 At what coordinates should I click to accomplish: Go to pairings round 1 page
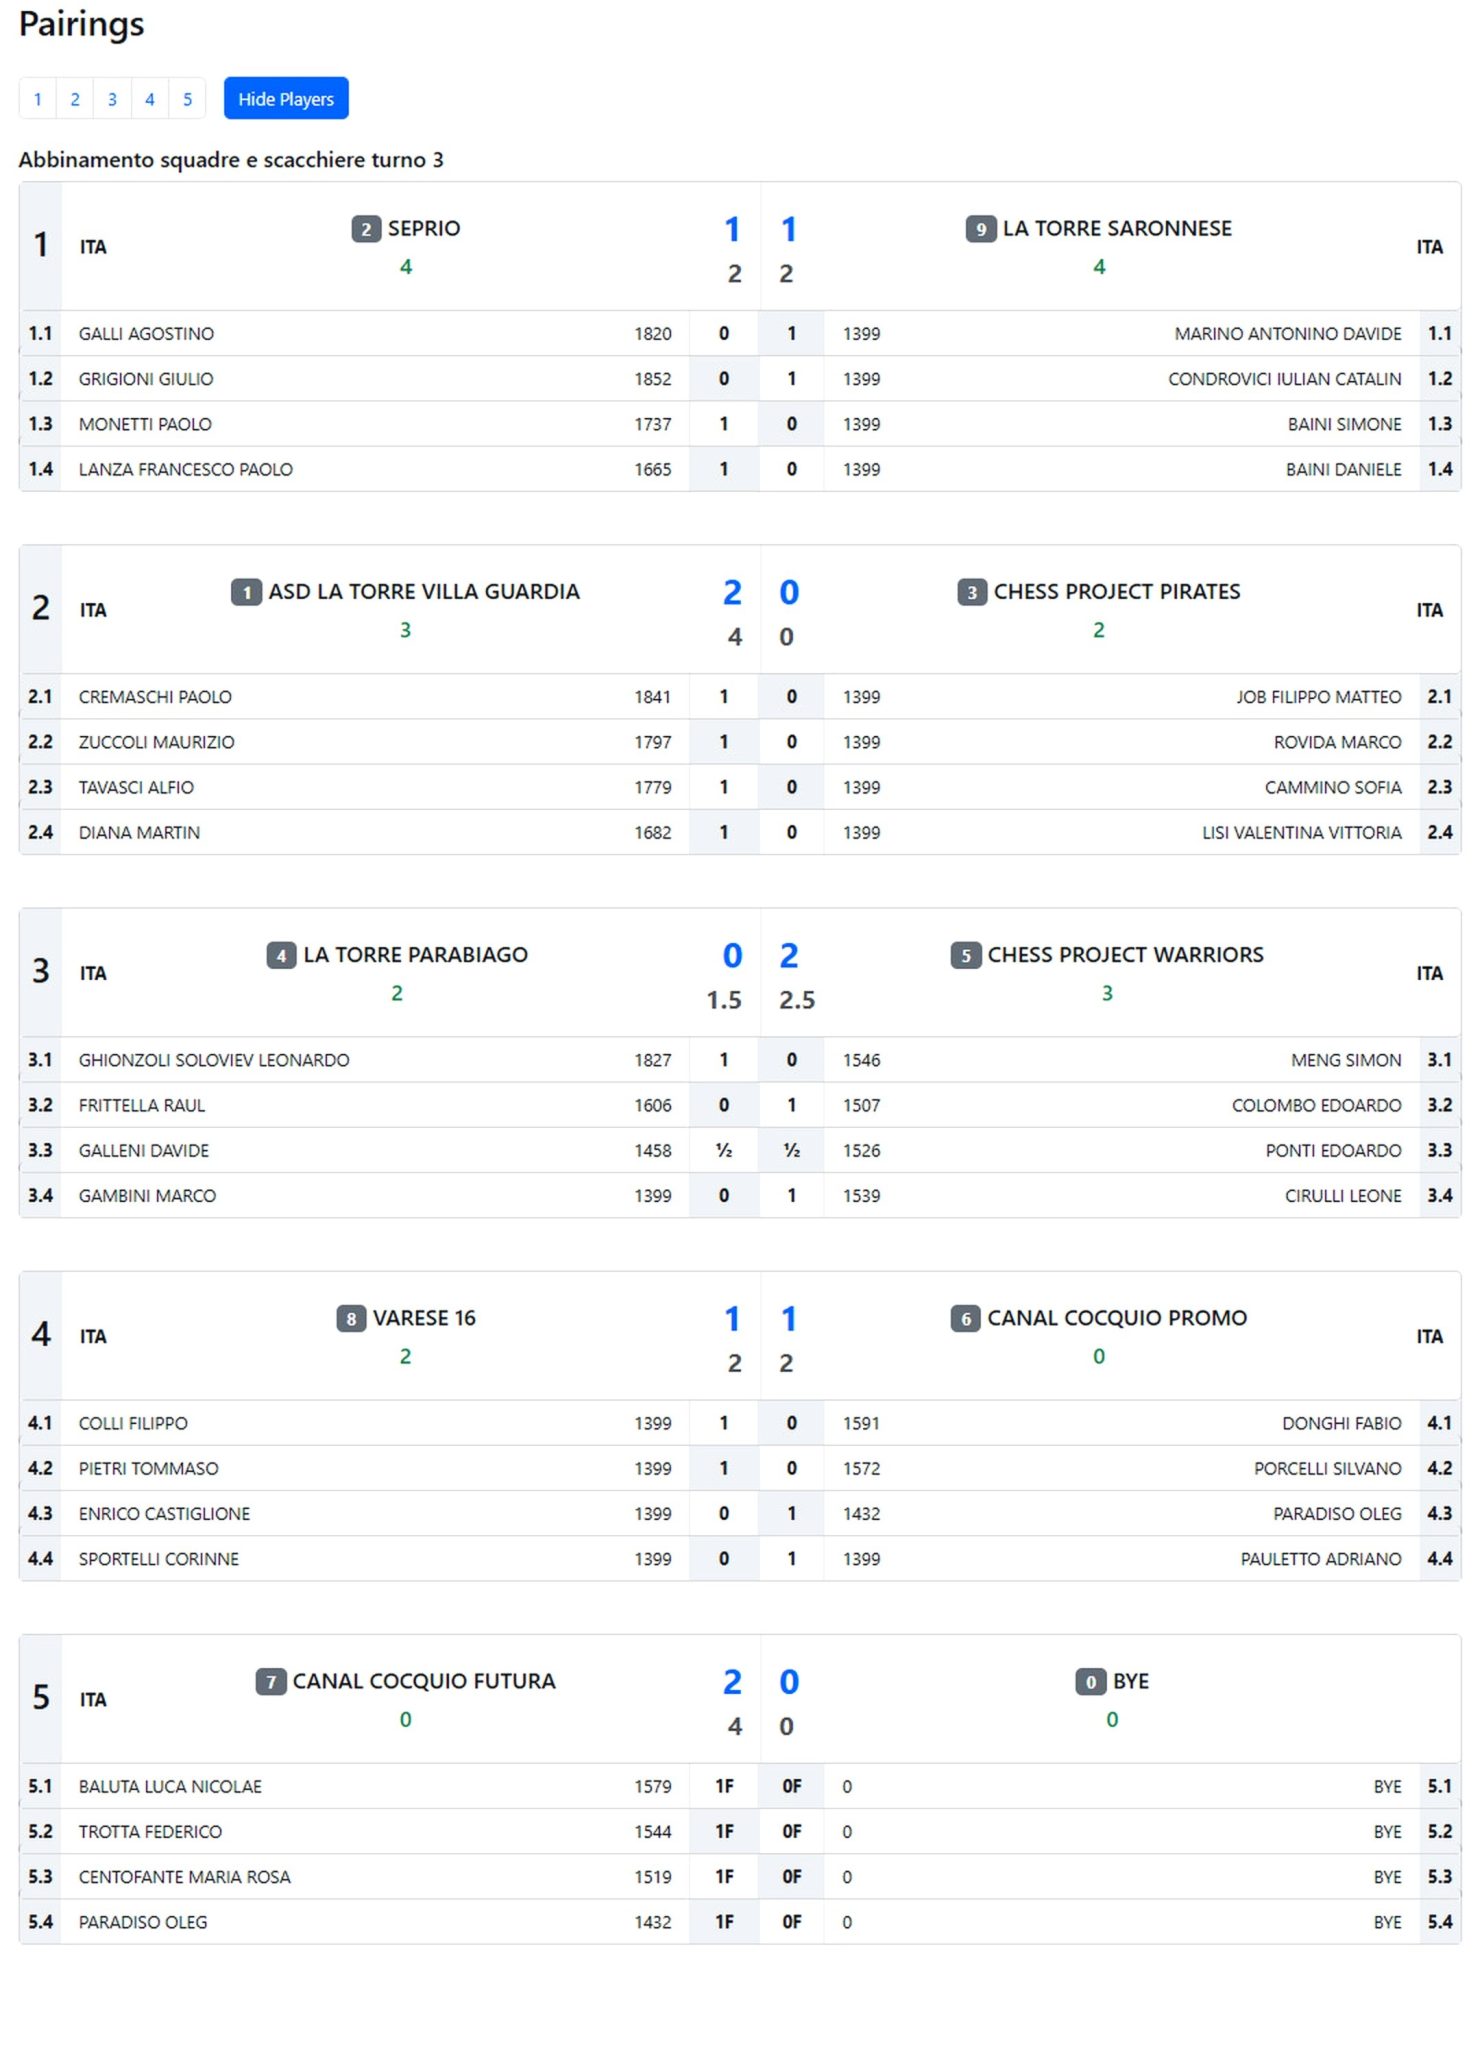[37, 99]
